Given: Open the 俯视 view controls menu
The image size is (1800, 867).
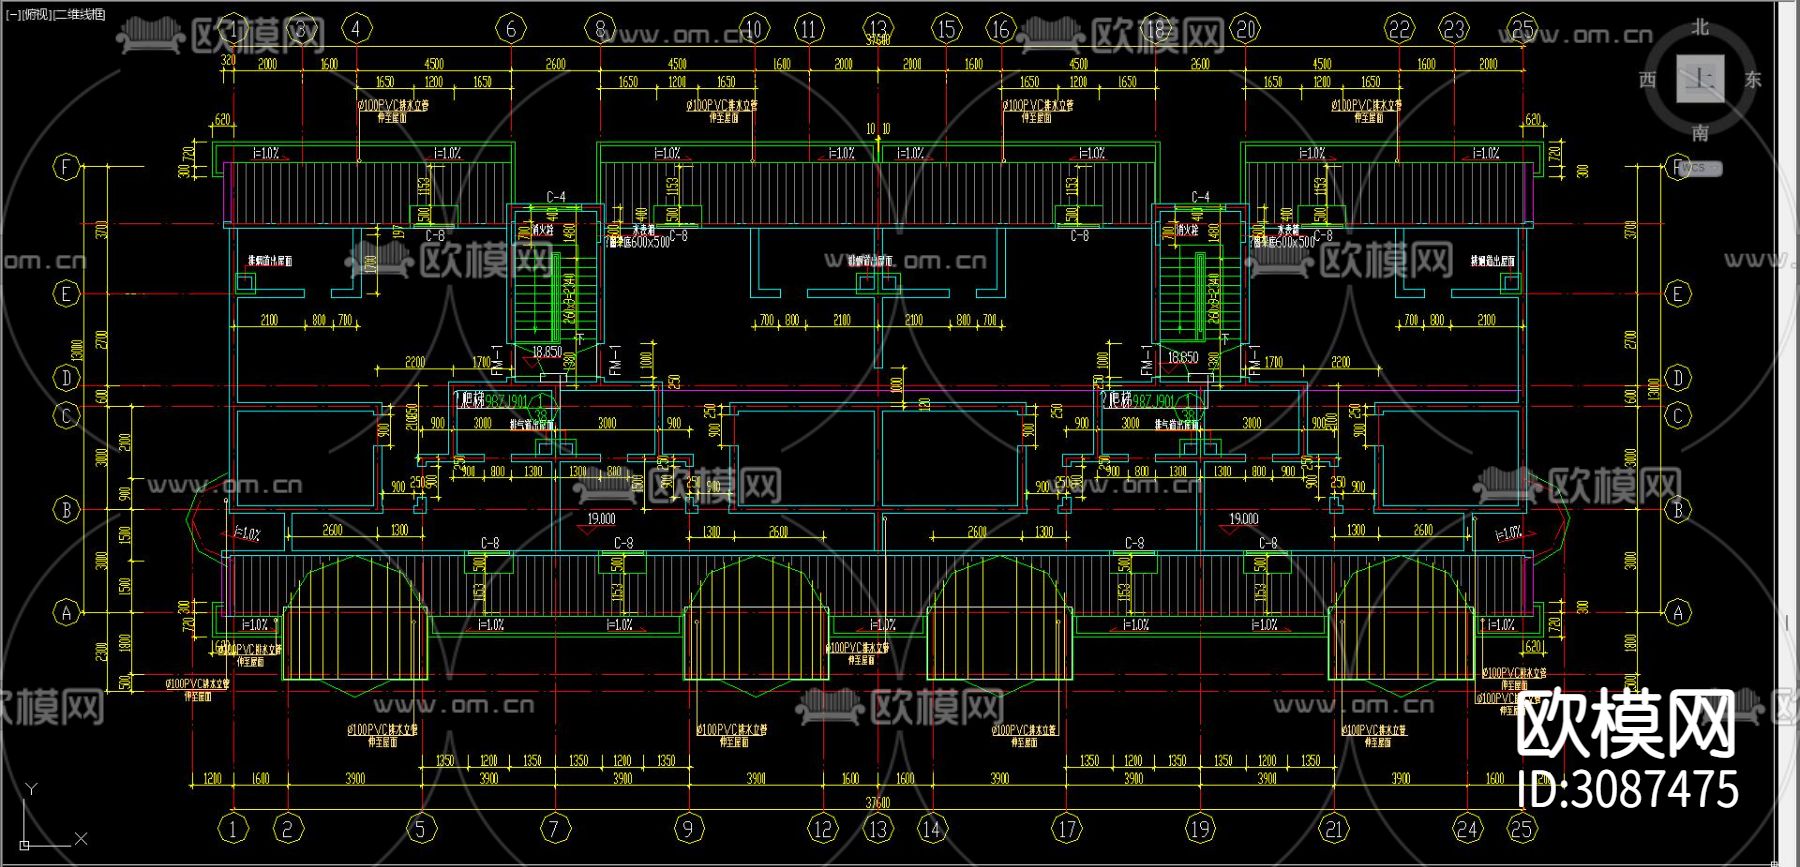Looking at the screenshot, I should click(36, 14).
